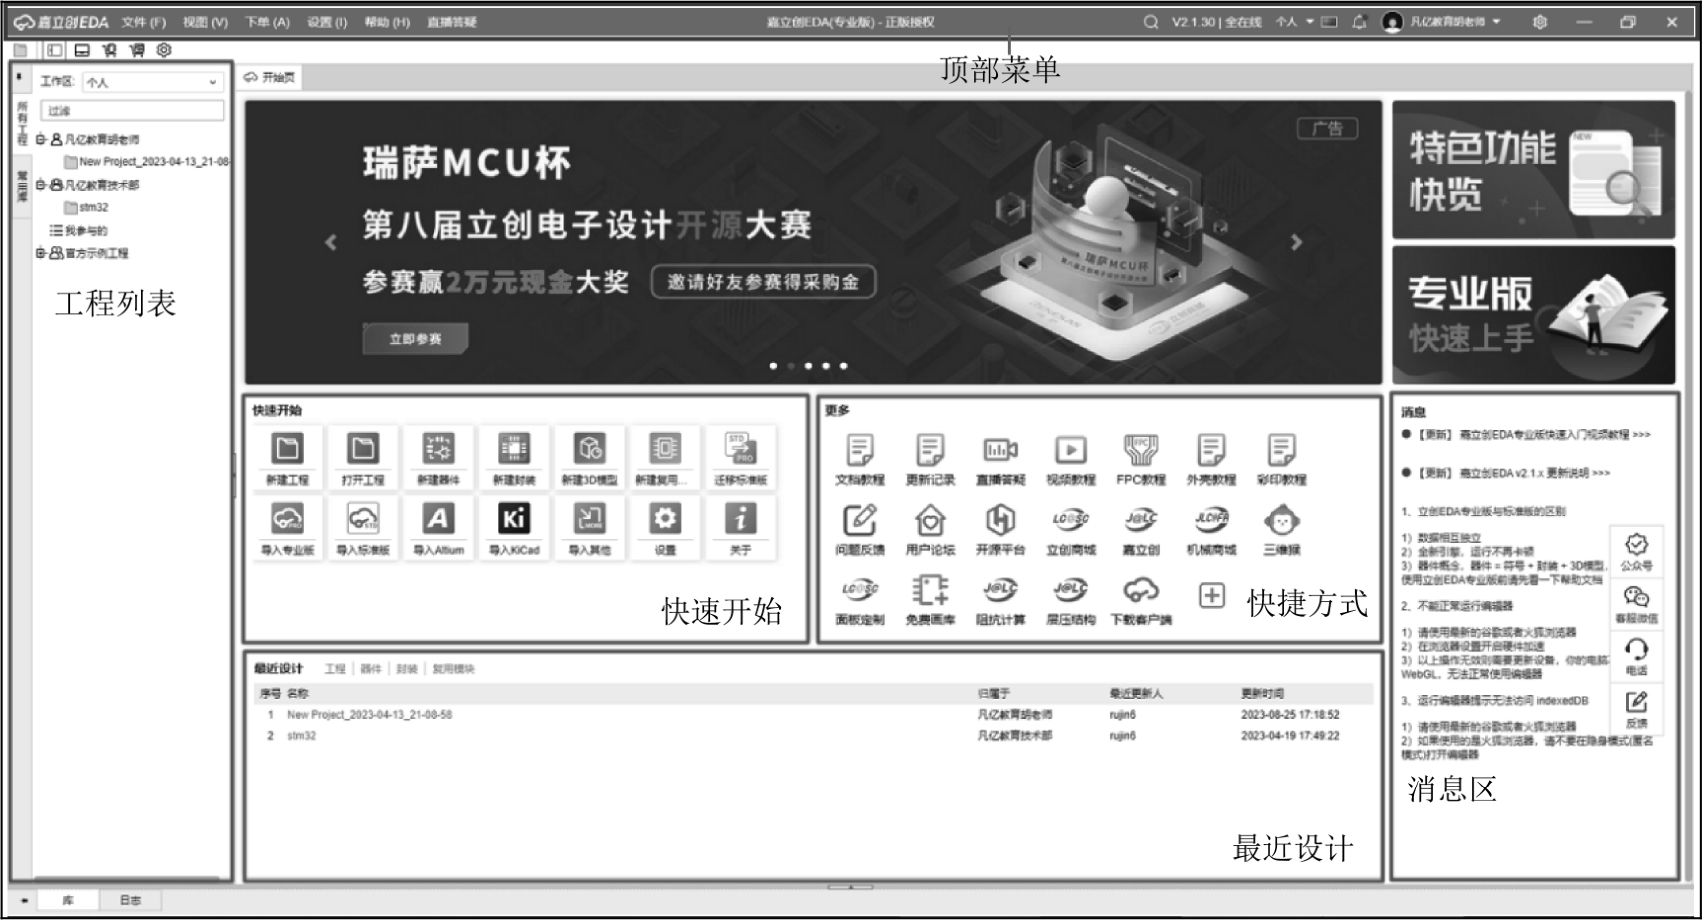Image resolution: width=1702 pixels, height=920 pixels.
Task: Switch to the 库 tab at the bottom
Action: click(68, 900)
